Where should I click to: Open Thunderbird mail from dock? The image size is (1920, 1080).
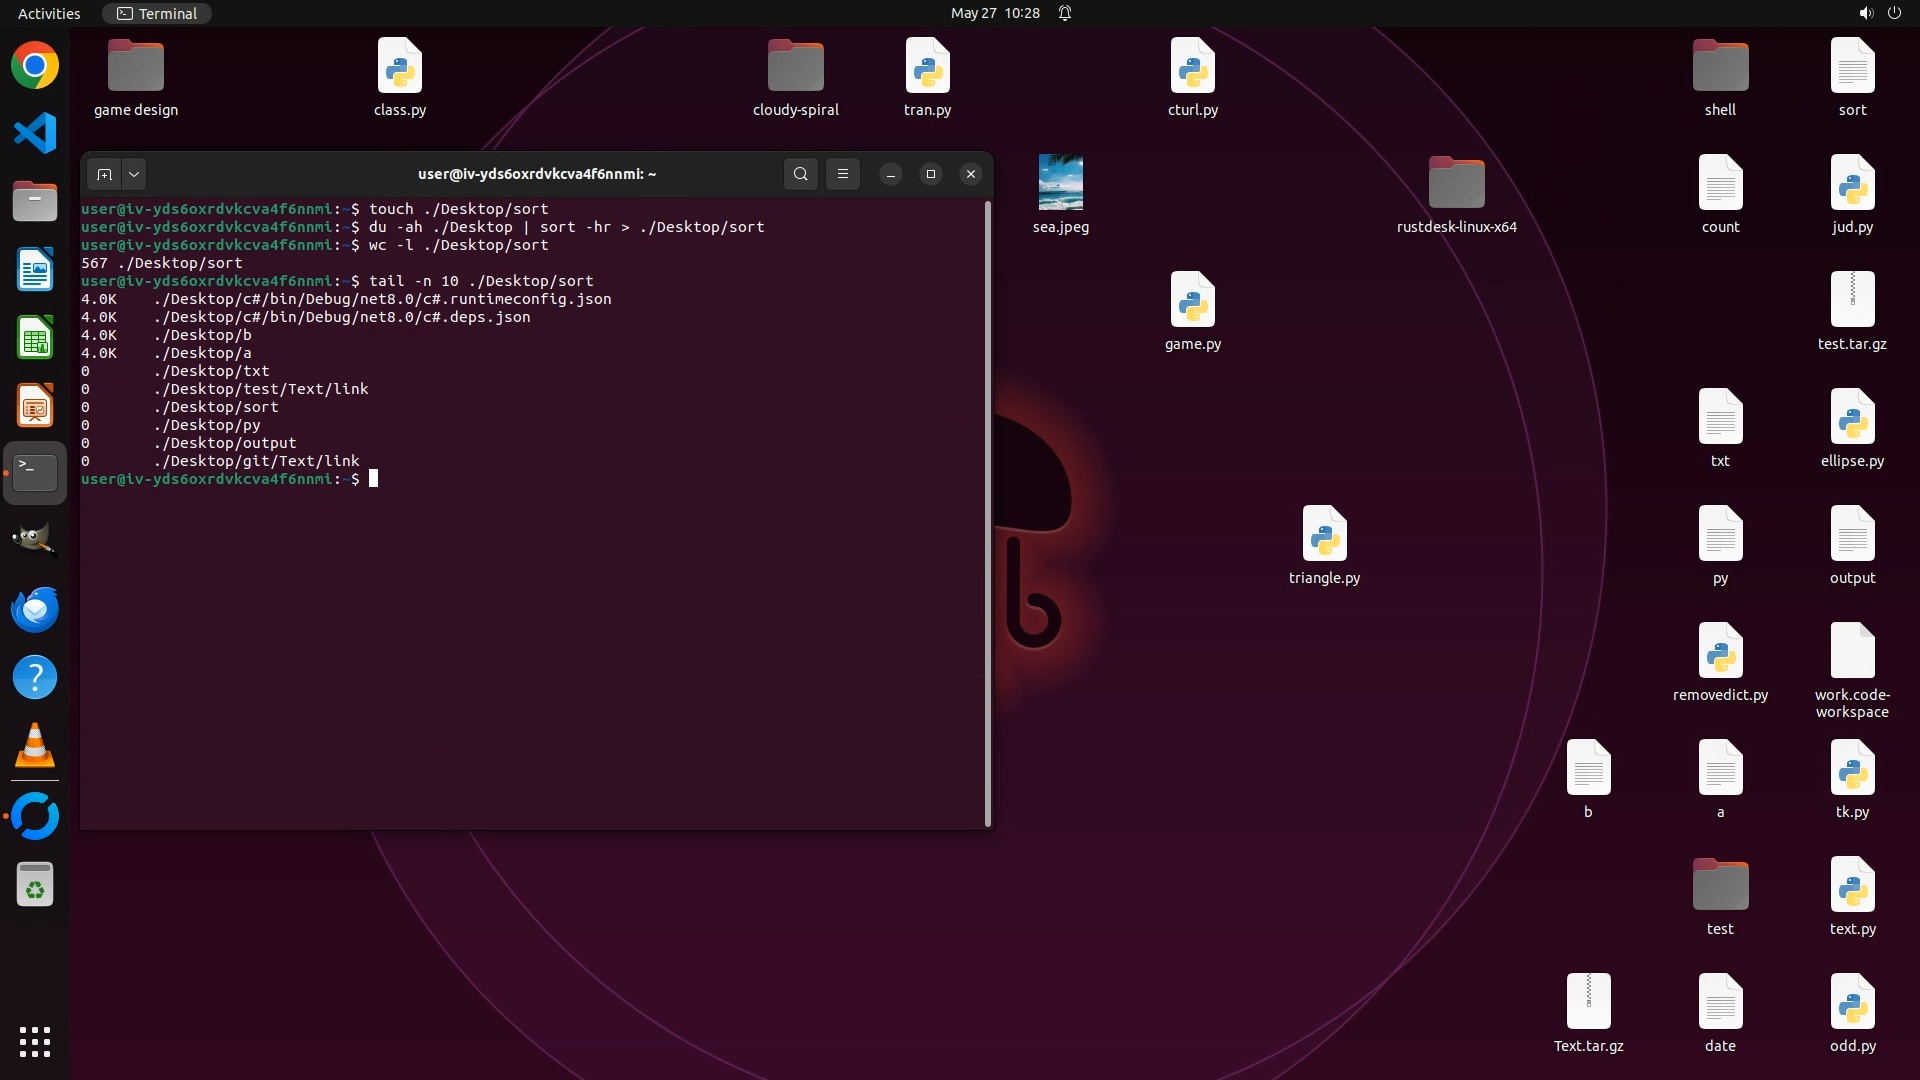point(35,609)
